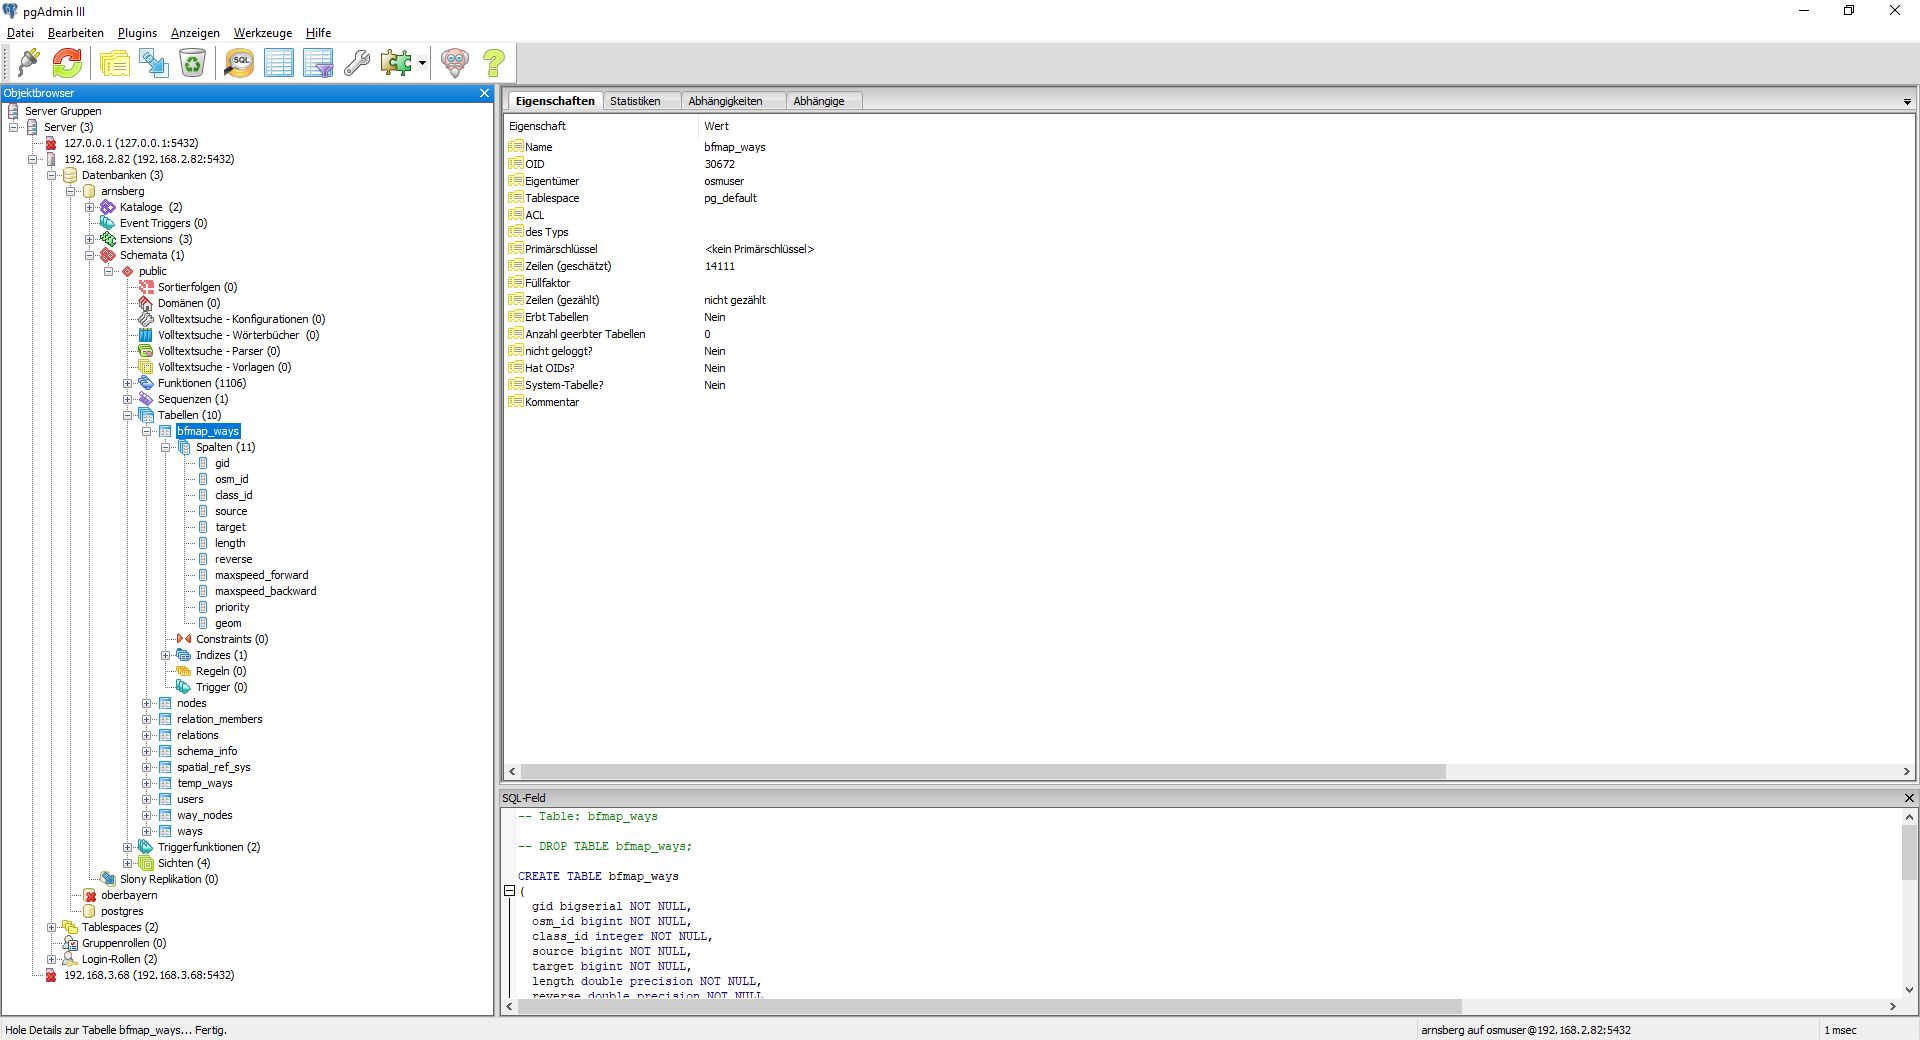This screenshot has height=1040, width=1920.
Task: Open filtered data view icon
Action: [x=318, y=63]
